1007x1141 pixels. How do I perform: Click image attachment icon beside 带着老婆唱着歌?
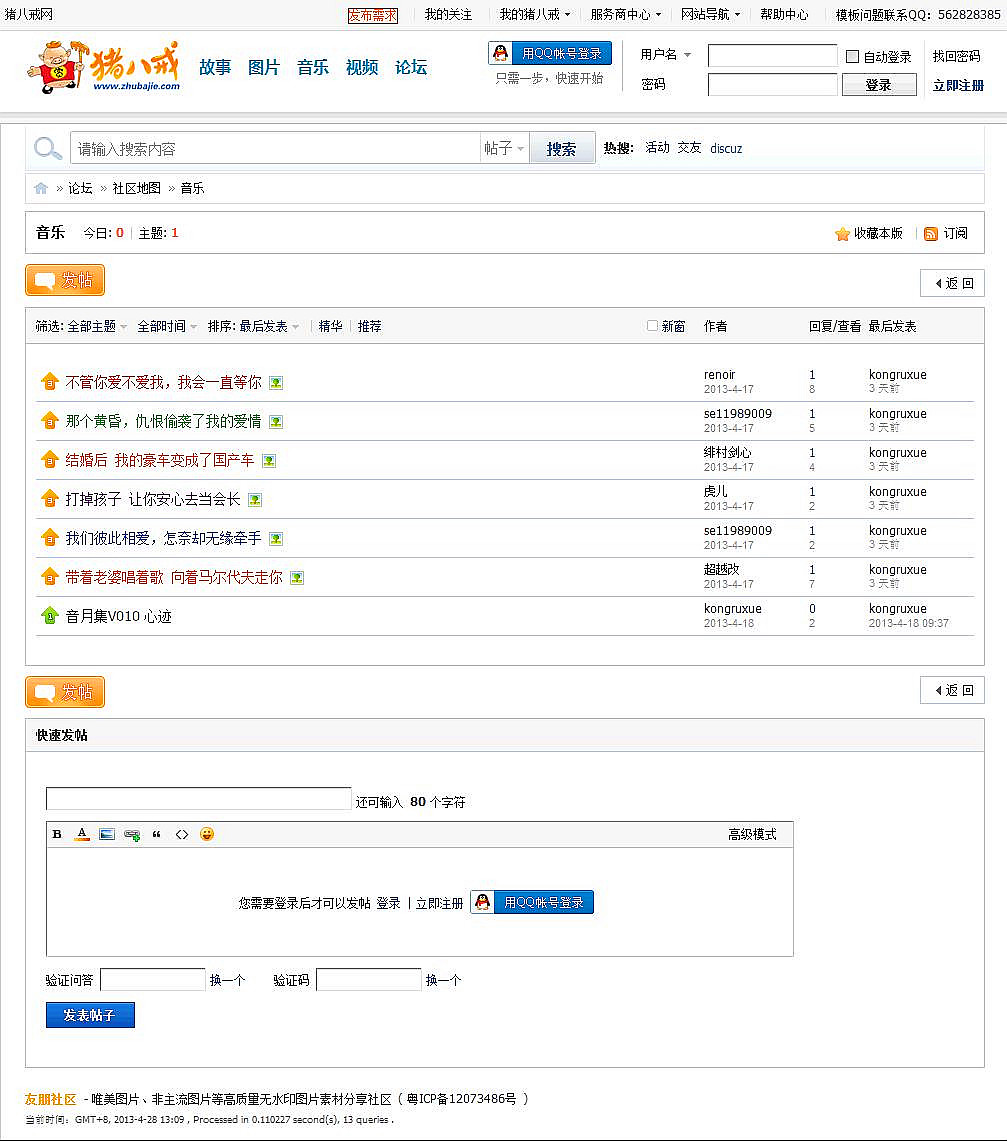tap(297, 578)
